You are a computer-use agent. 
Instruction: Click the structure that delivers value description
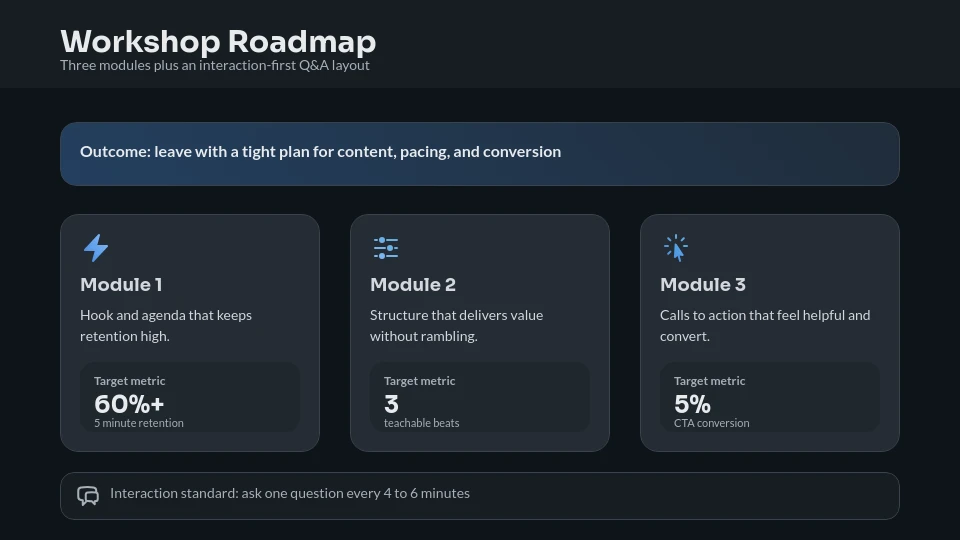tap(456, 326)
